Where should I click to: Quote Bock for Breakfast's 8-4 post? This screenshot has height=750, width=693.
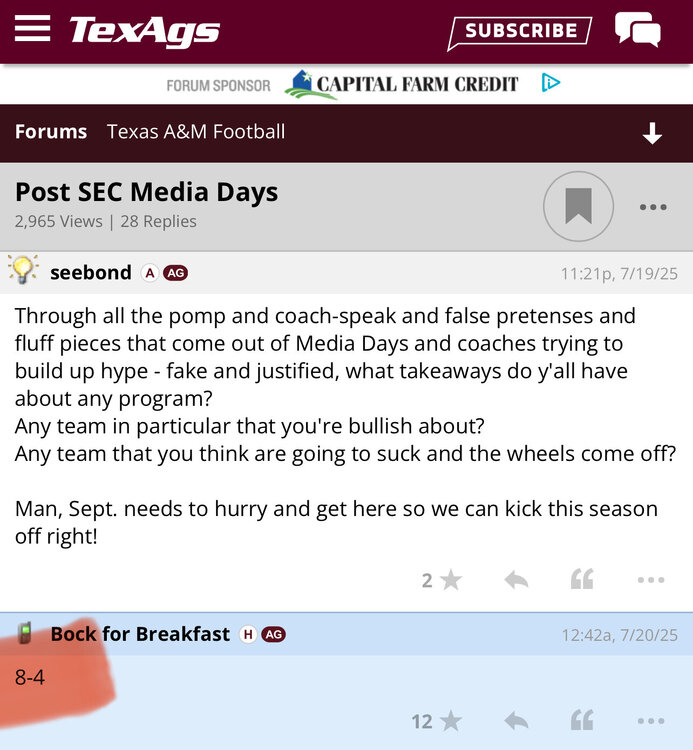point(582,721)
